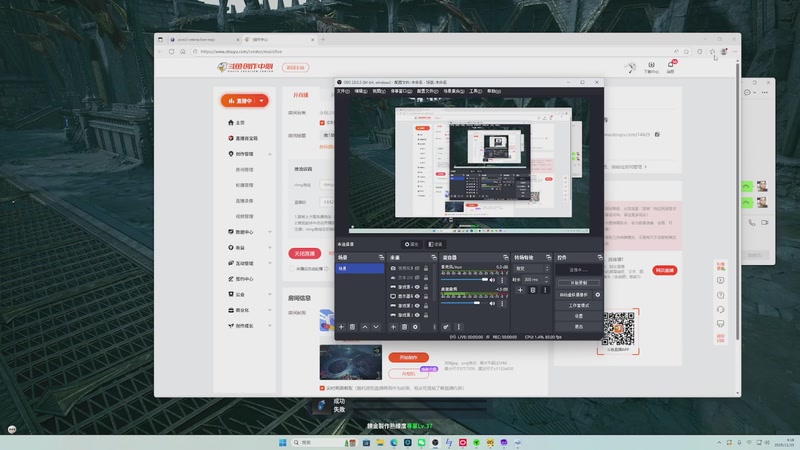Toggle visibility eye of camera capture source

[417, 268]
